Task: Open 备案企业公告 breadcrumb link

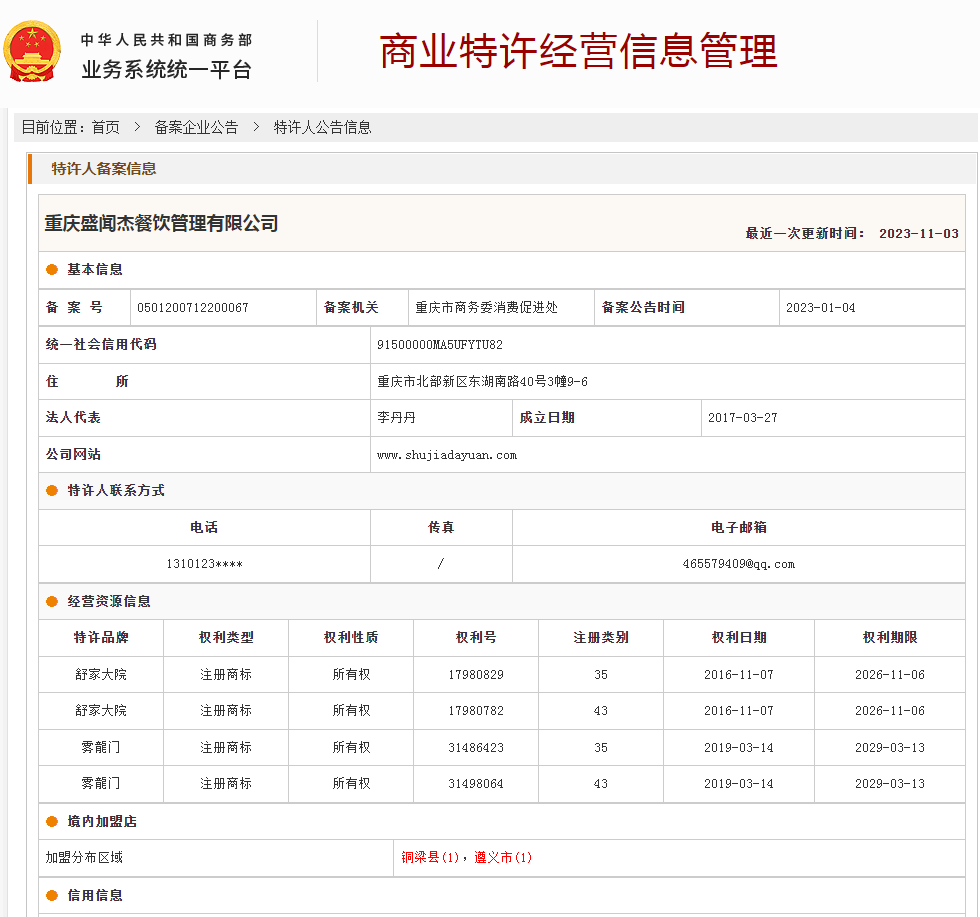Action: (x=196, y=128)
